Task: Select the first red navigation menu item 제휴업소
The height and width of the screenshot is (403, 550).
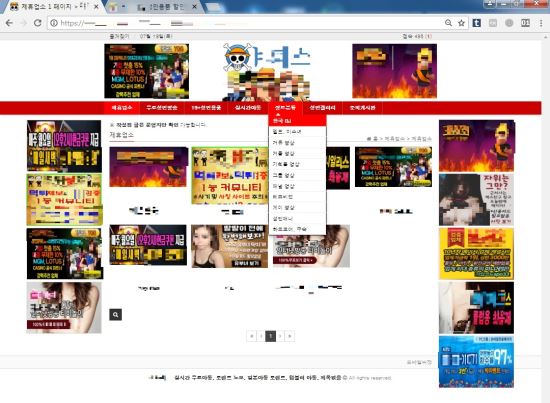Action: coord(122,108)
